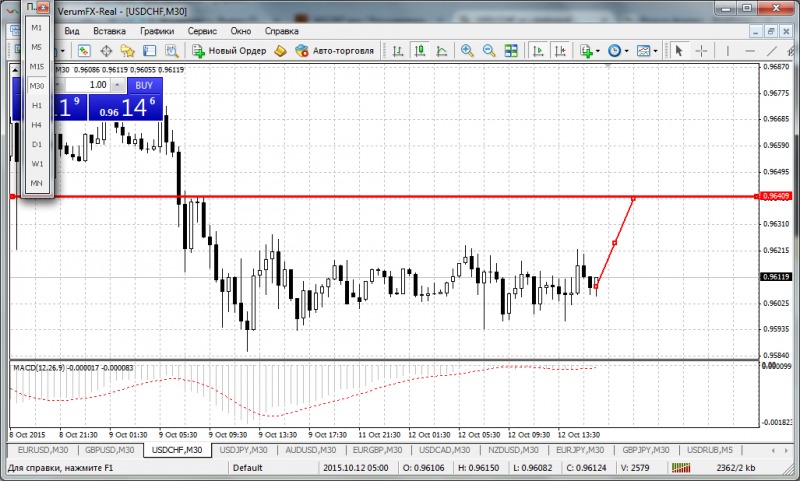Select red horizontal line 0.96409 price label

pyautogui.click(x=776, y=196)
